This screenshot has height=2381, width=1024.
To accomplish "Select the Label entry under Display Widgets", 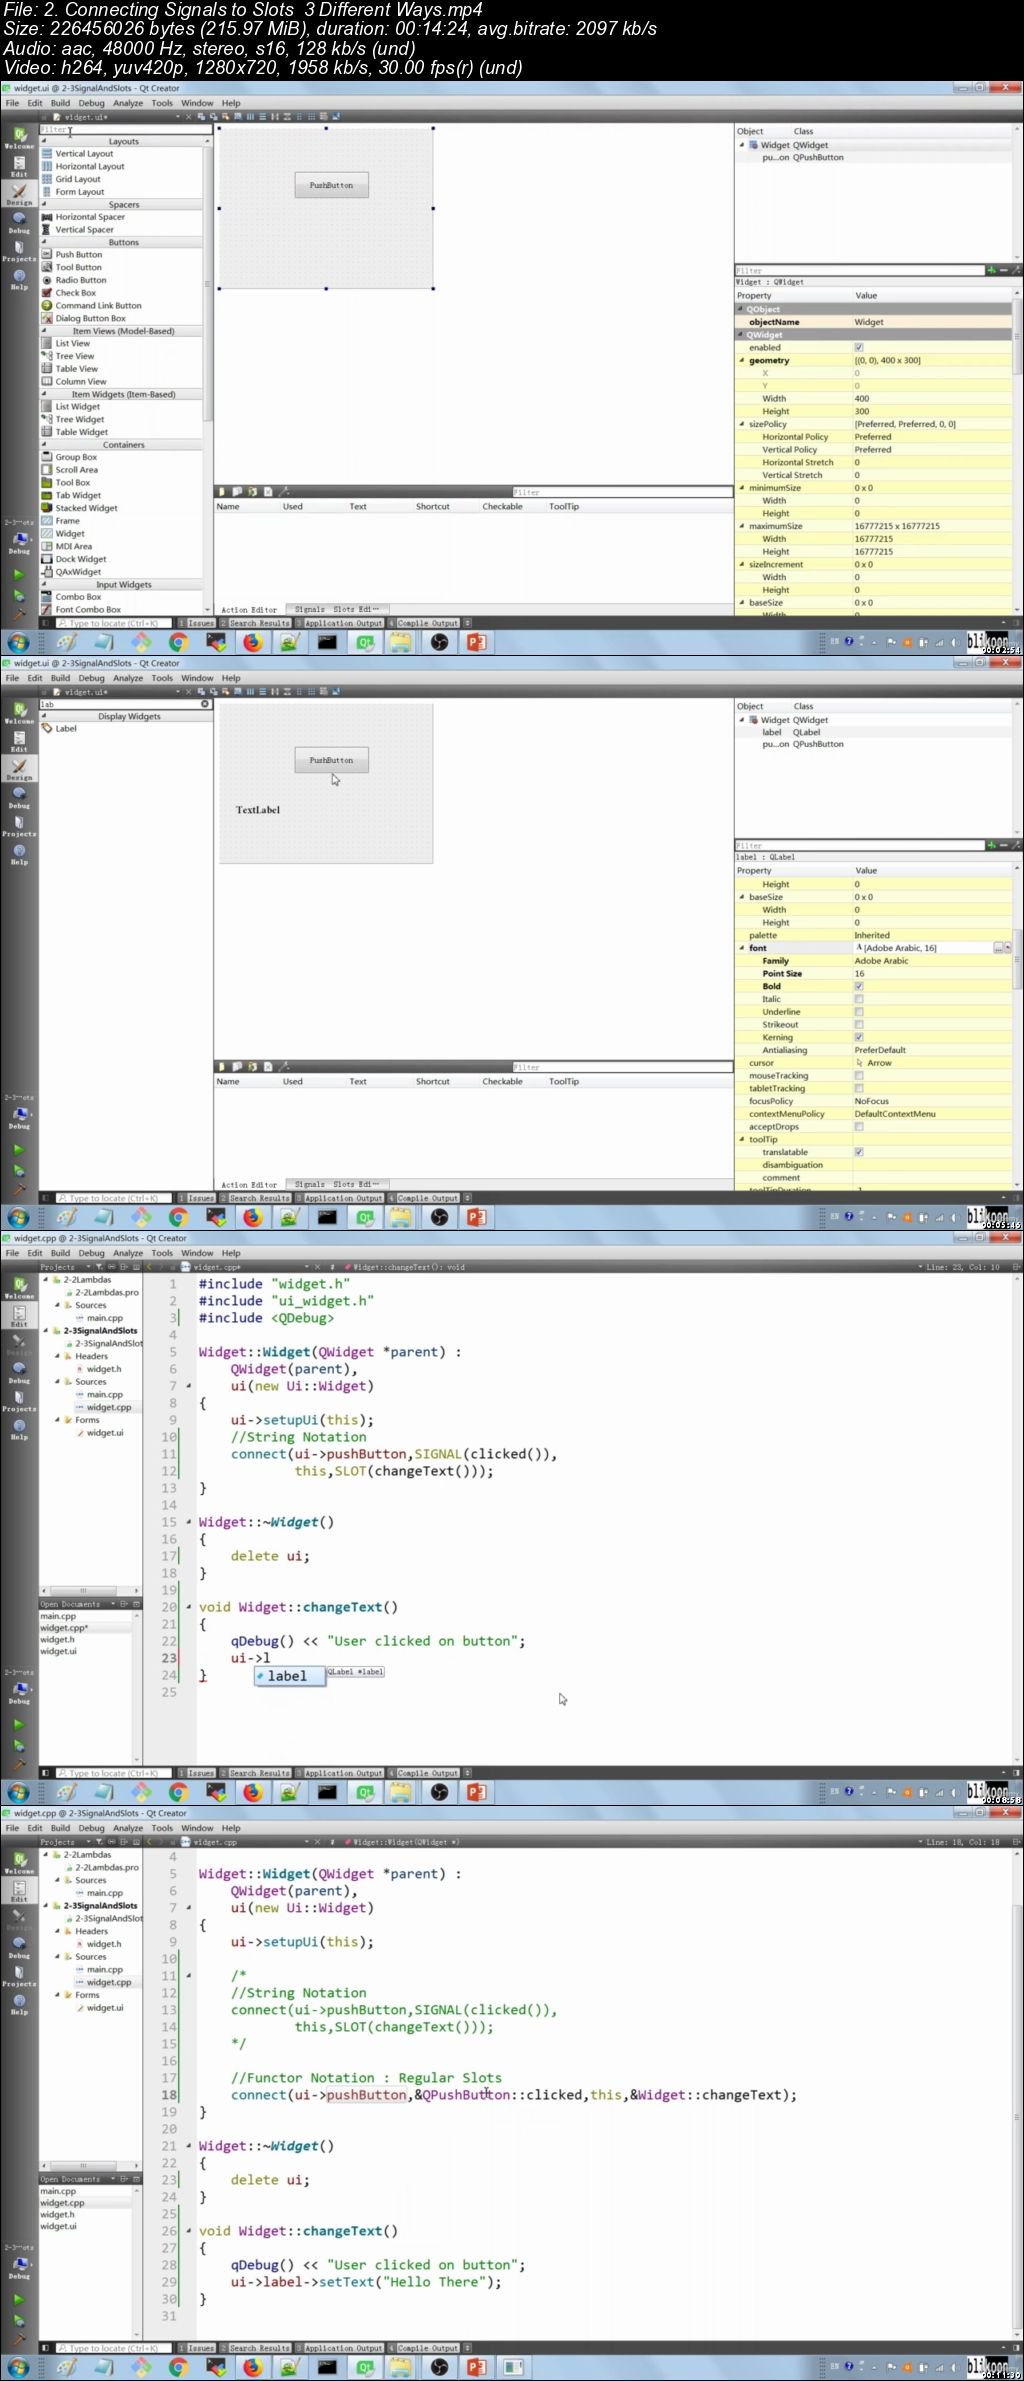I will (66, 728).
